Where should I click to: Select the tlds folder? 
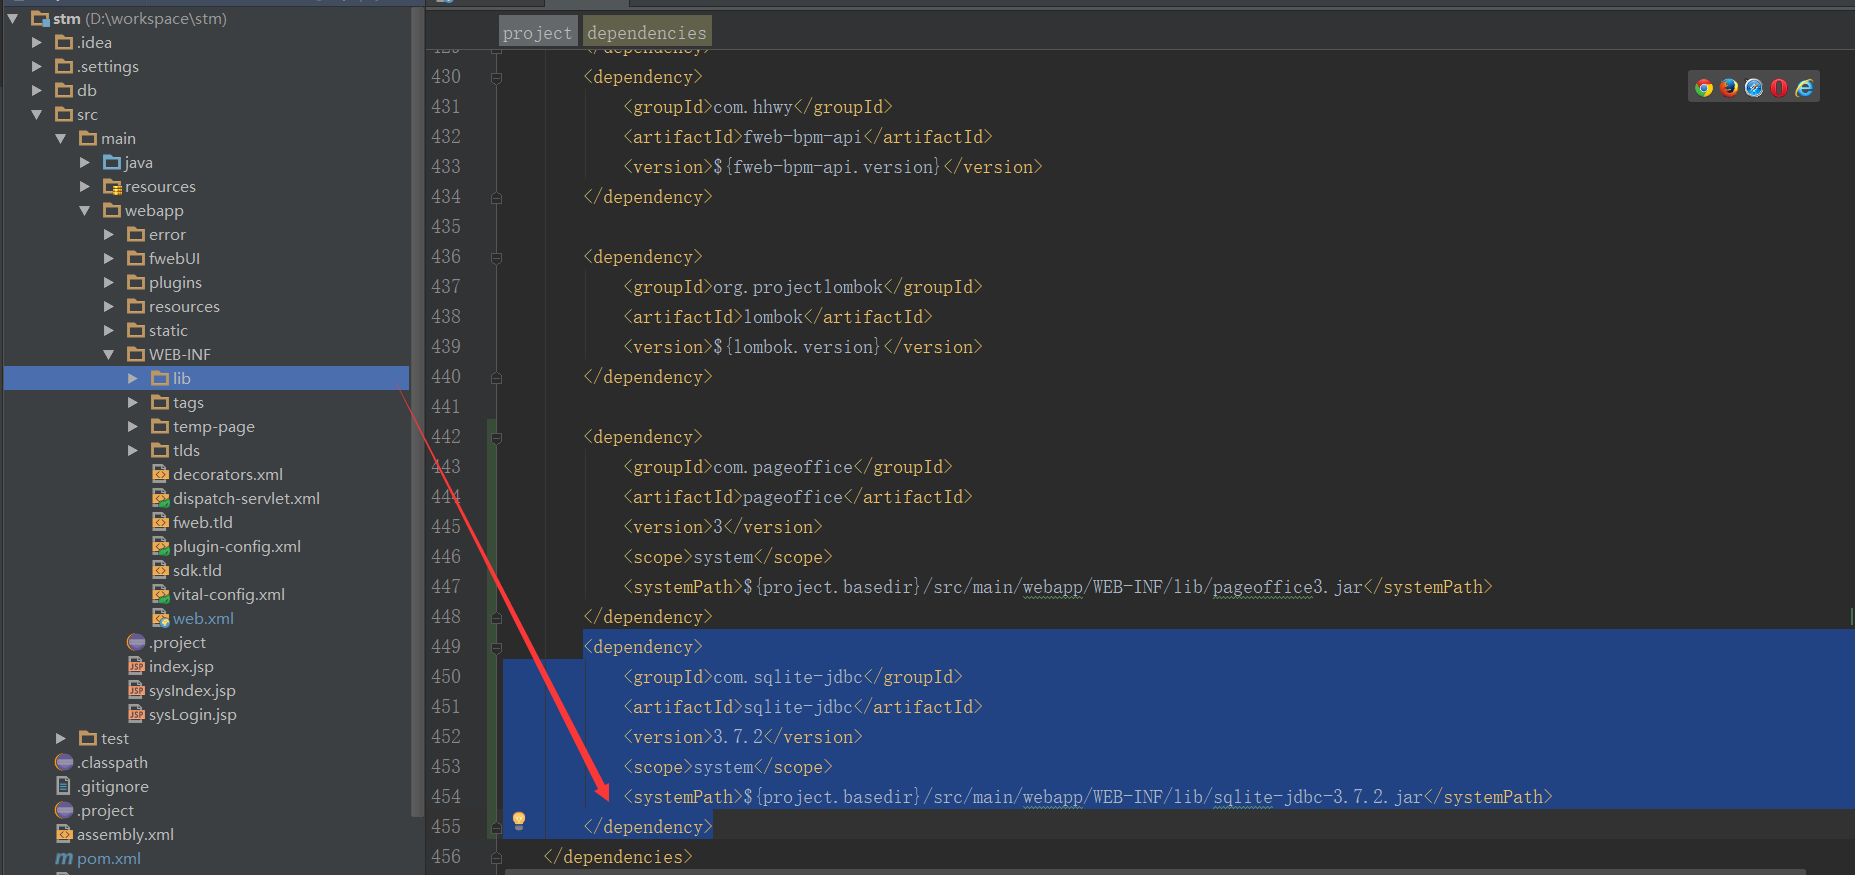[x=186, y=450]
